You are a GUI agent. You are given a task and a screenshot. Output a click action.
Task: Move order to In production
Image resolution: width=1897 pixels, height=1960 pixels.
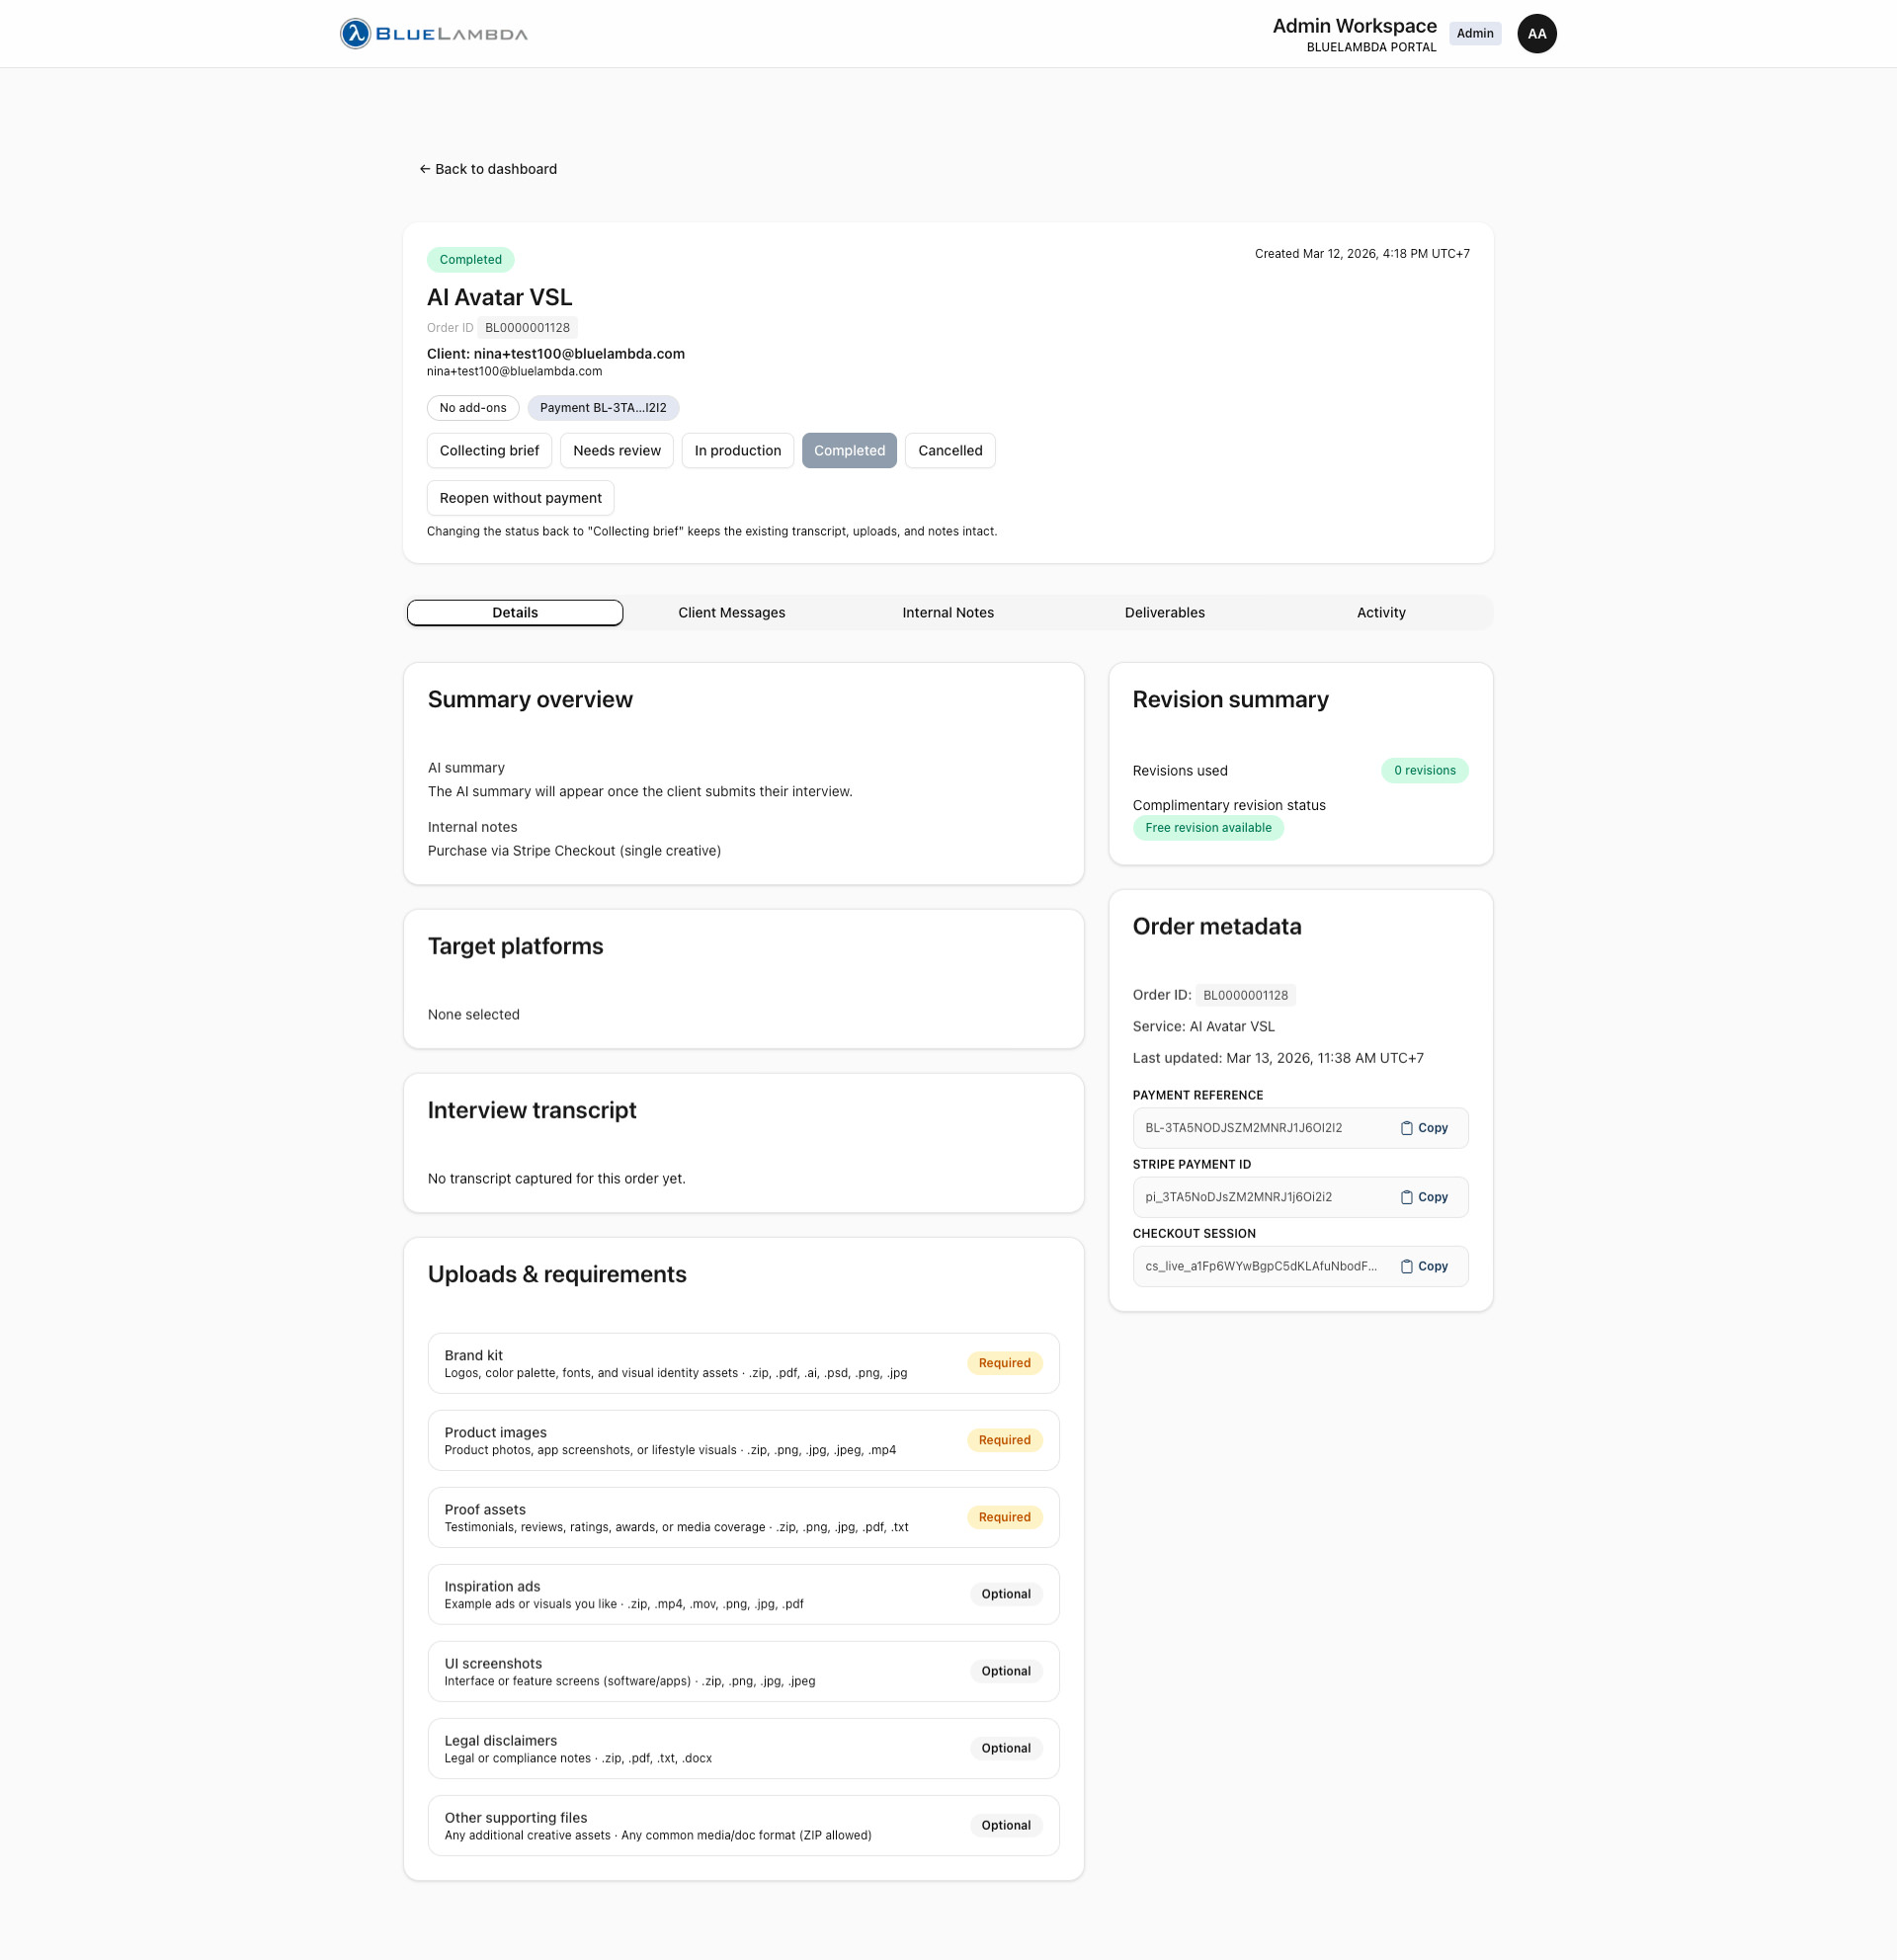click(737, 450)
